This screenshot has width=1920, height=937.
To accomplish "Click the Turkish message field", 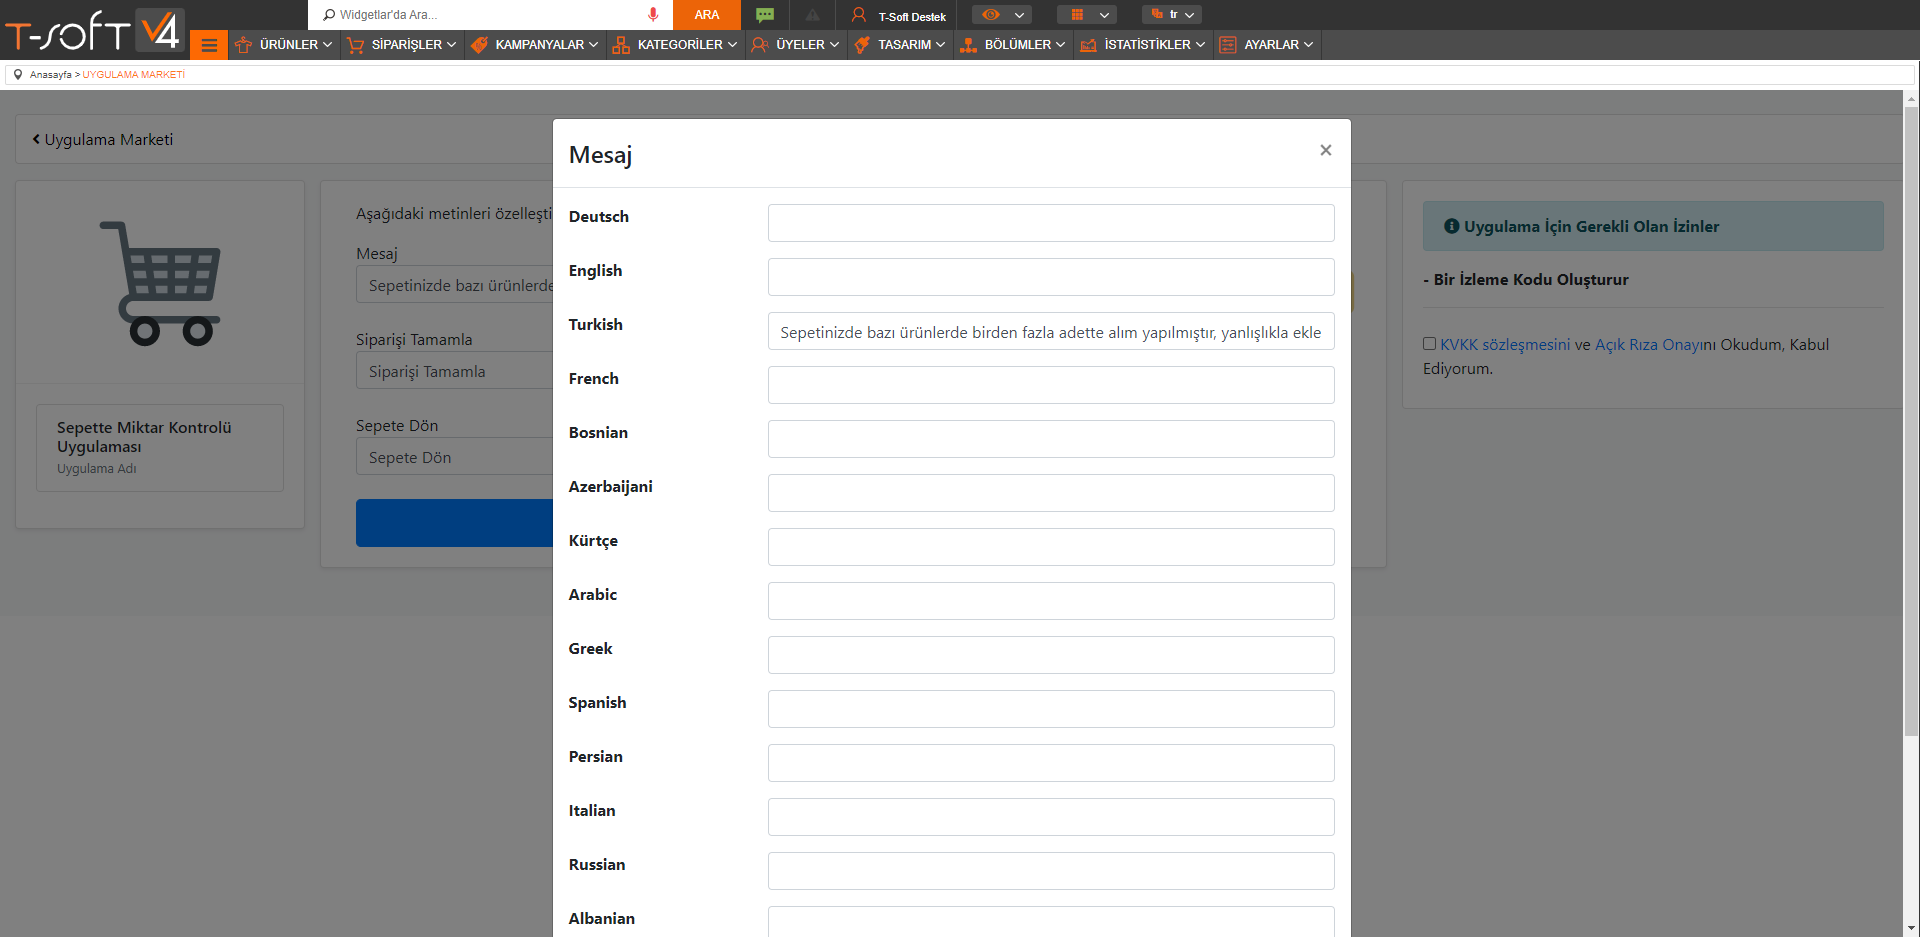I will (1051, 331).
